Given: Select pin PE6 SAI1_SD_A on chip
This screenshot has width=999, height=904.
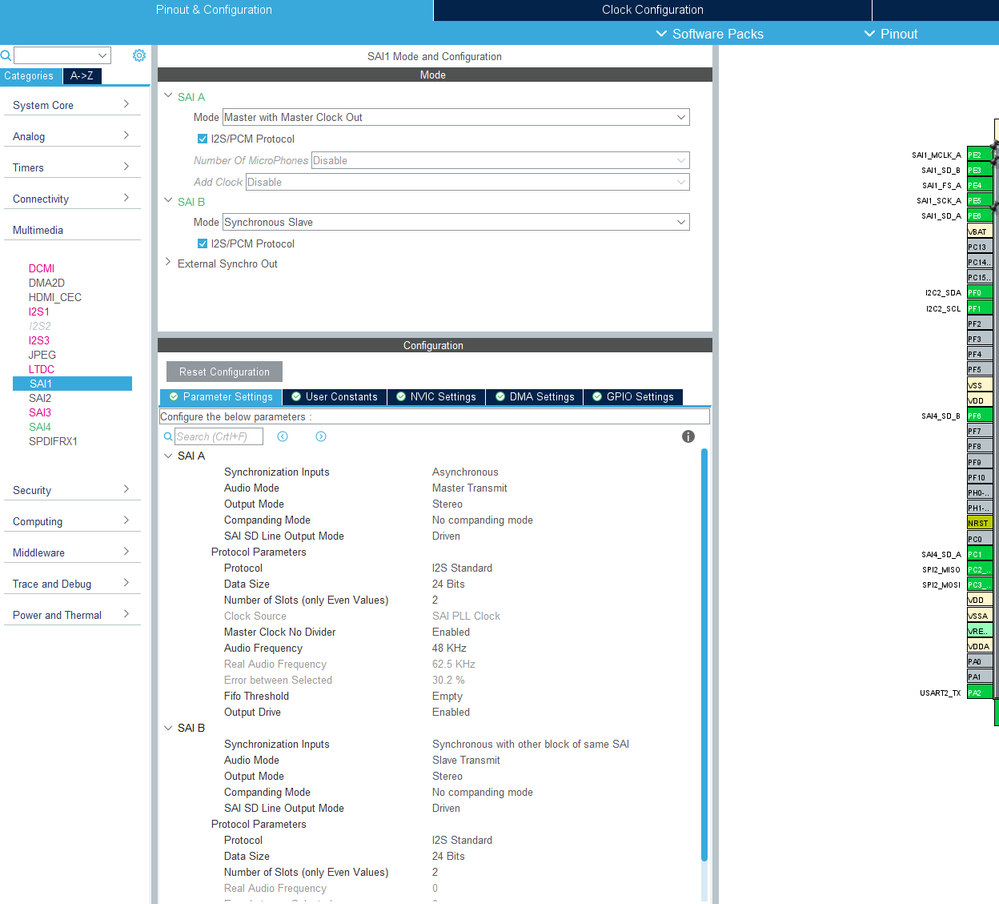Looking at the screenshot, I should pos(979,216).
